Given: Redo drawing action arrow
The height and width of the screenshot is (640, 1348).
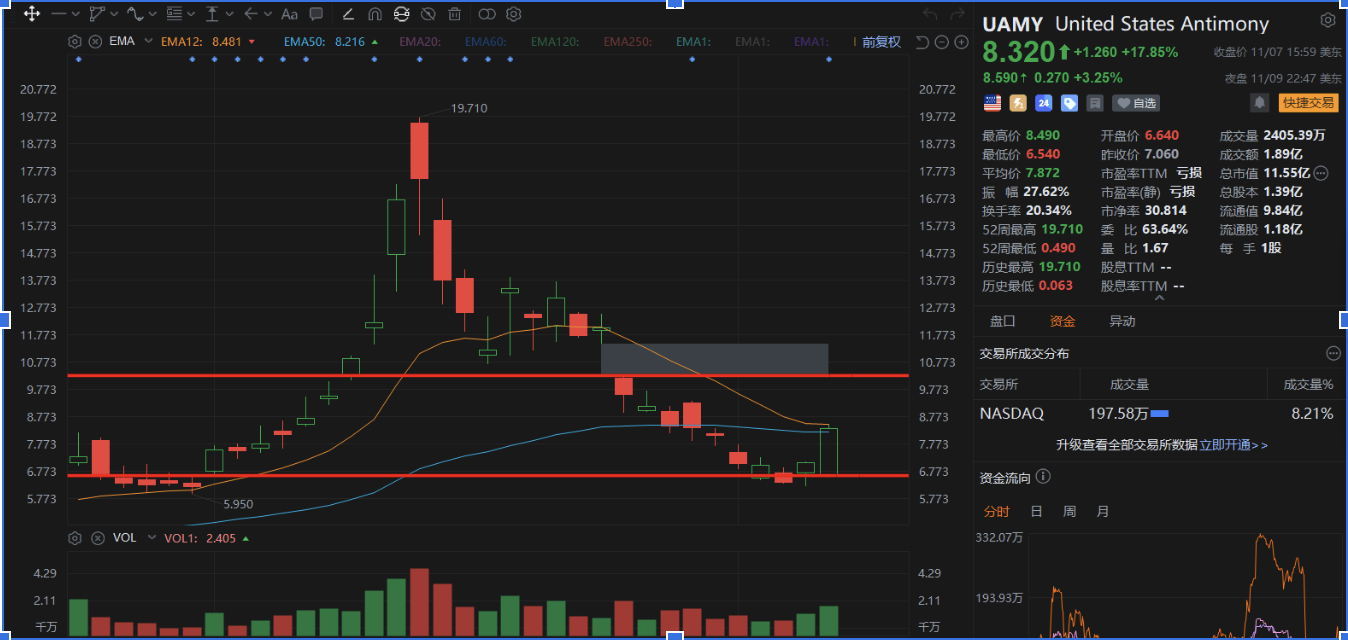Looking at the screenshot, I should [x=957, y=14].
